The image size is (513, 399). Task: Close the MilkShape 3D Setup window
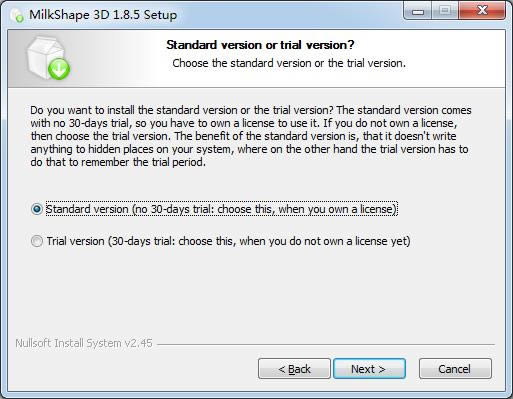click(x=482, y=11)
